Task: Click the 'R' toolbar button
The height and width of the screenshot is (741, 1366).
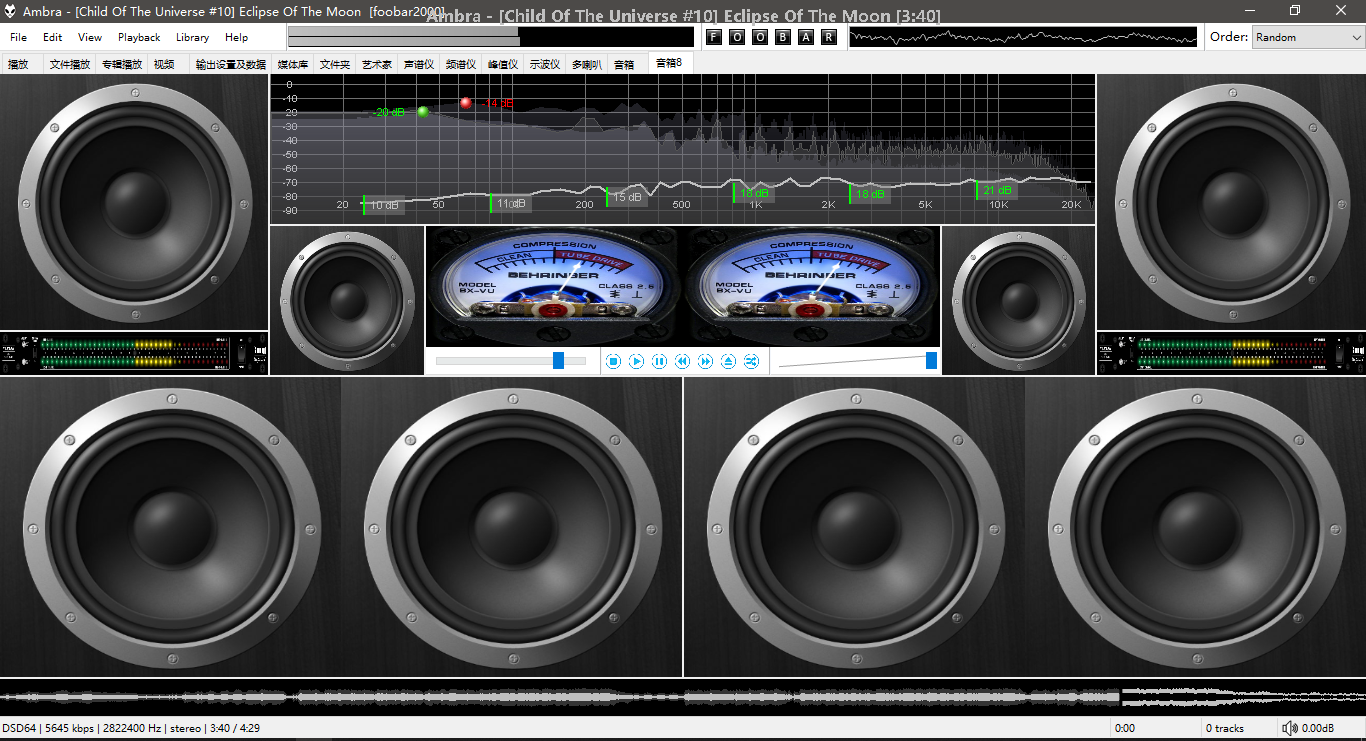Action: [828, 37]
